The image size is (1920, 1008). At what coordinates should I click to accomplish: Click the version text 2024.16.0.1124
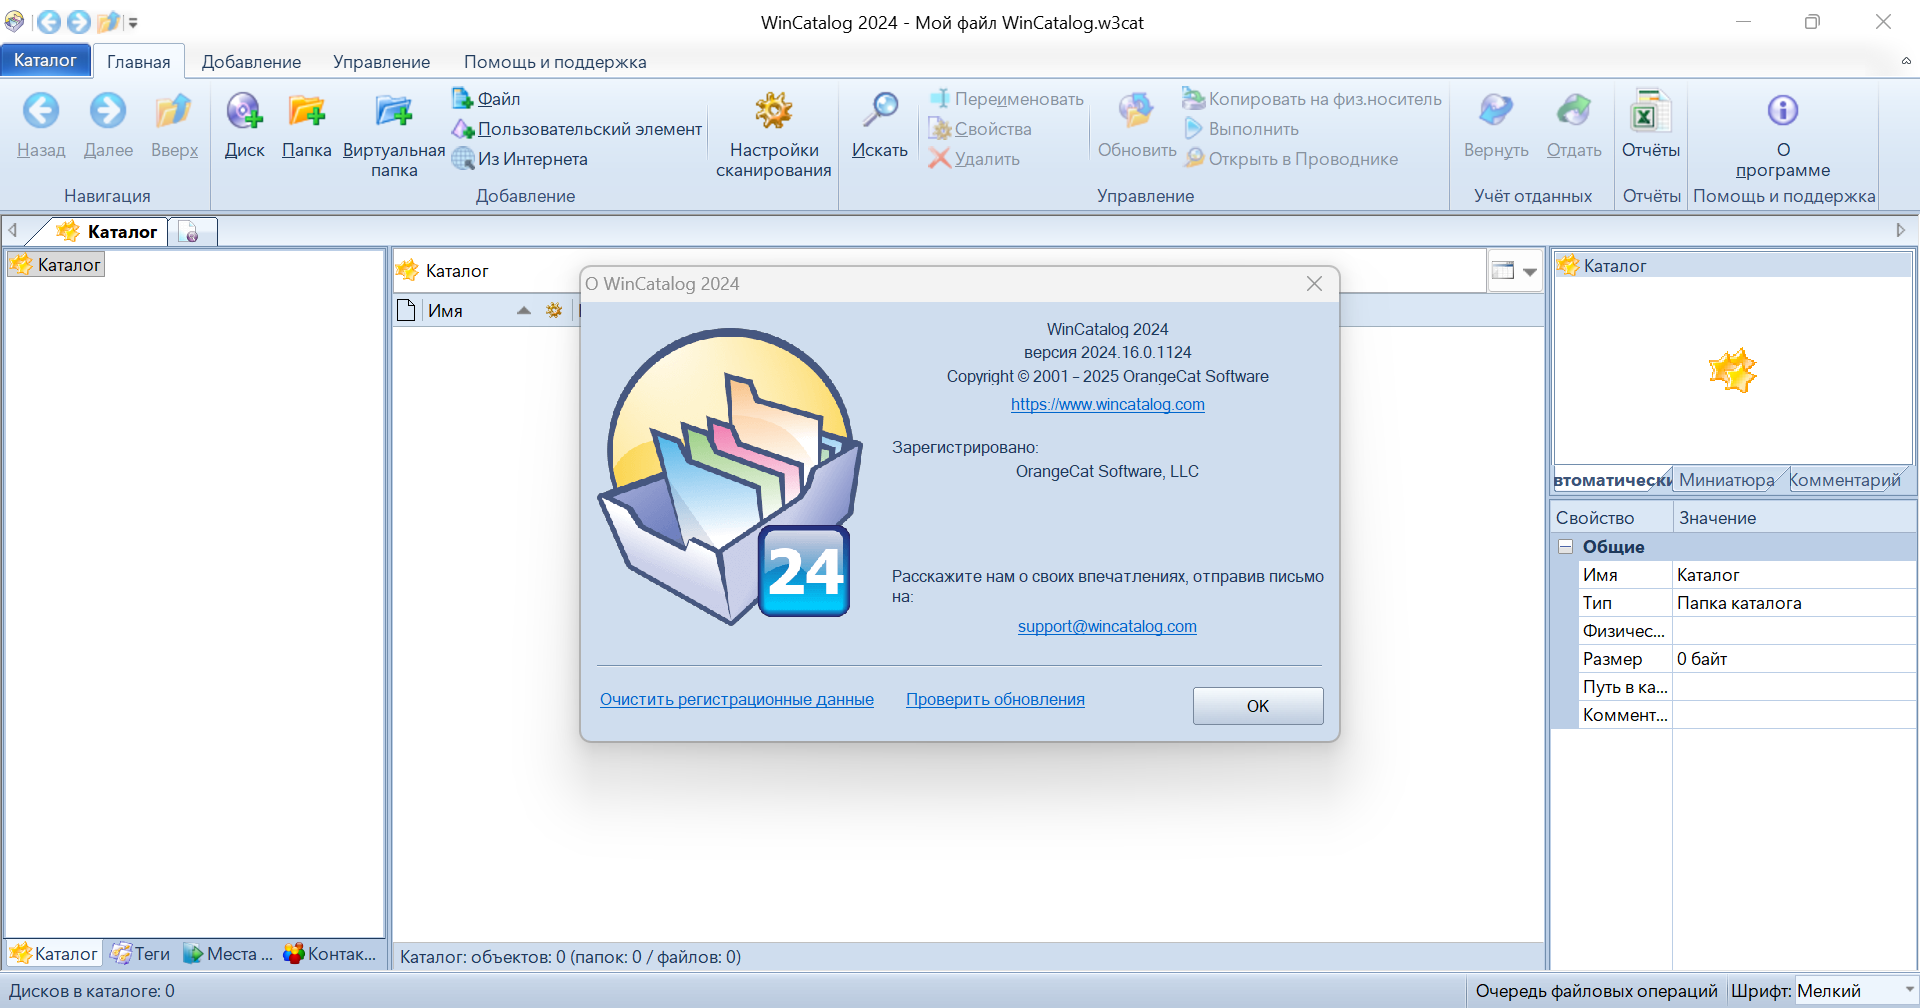(x=1136, y=352)
